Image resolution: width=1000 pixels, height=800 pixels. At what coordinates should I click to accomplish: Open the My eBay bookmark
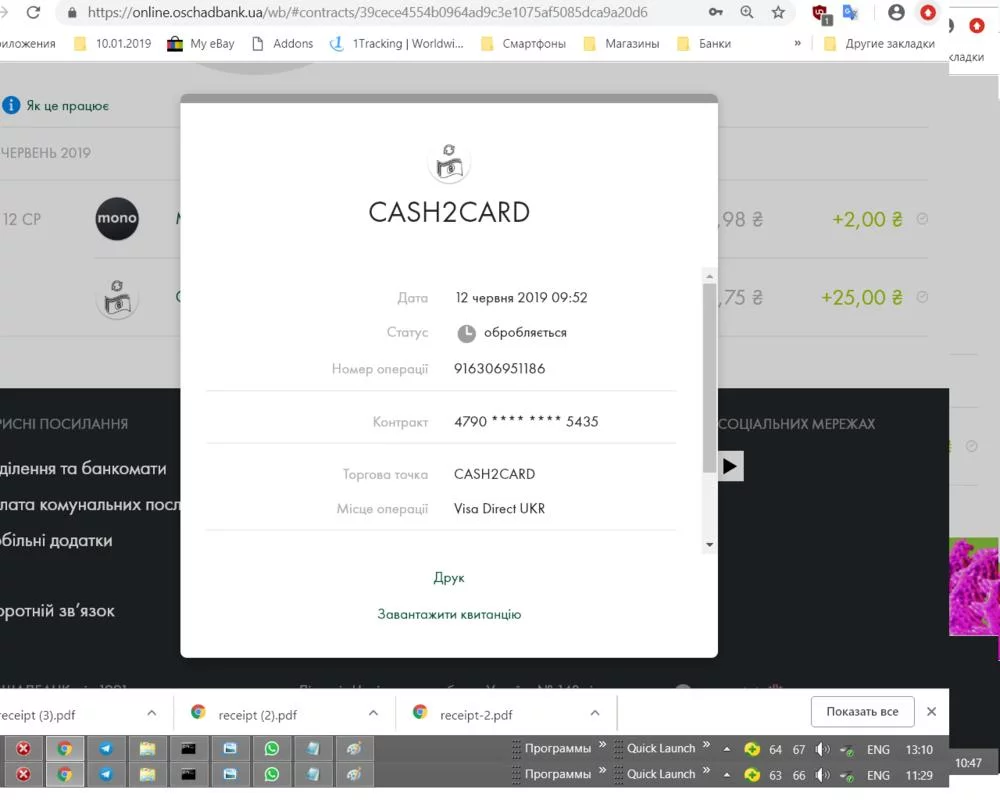[201, 43]
